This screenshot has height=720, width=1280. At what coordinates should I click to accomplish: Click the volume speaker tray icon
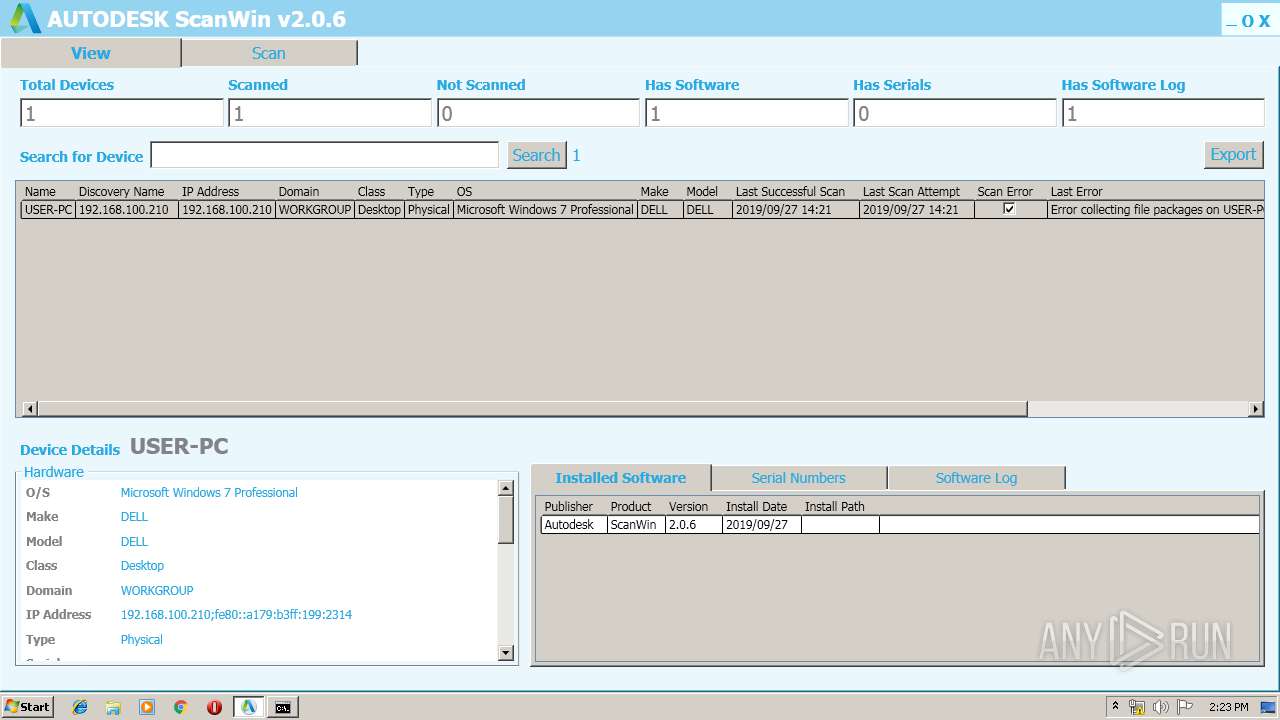pos(1161,707)
